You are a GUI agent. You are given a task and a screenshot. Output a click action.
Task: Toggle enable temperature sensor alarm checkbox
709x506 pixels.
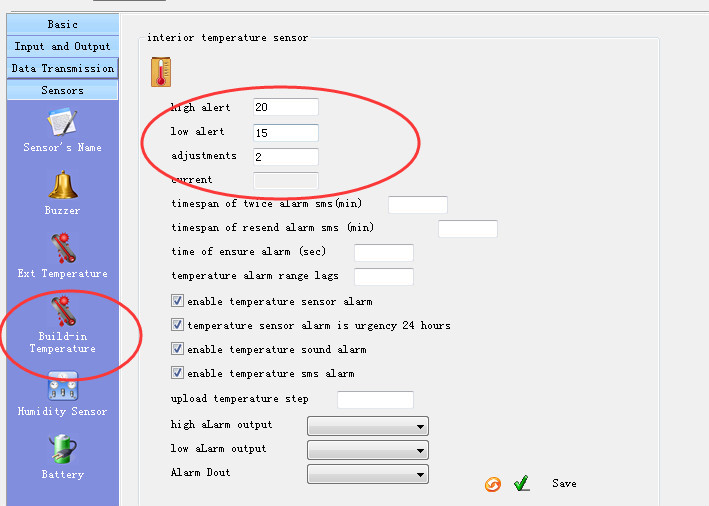pos(177,301)
